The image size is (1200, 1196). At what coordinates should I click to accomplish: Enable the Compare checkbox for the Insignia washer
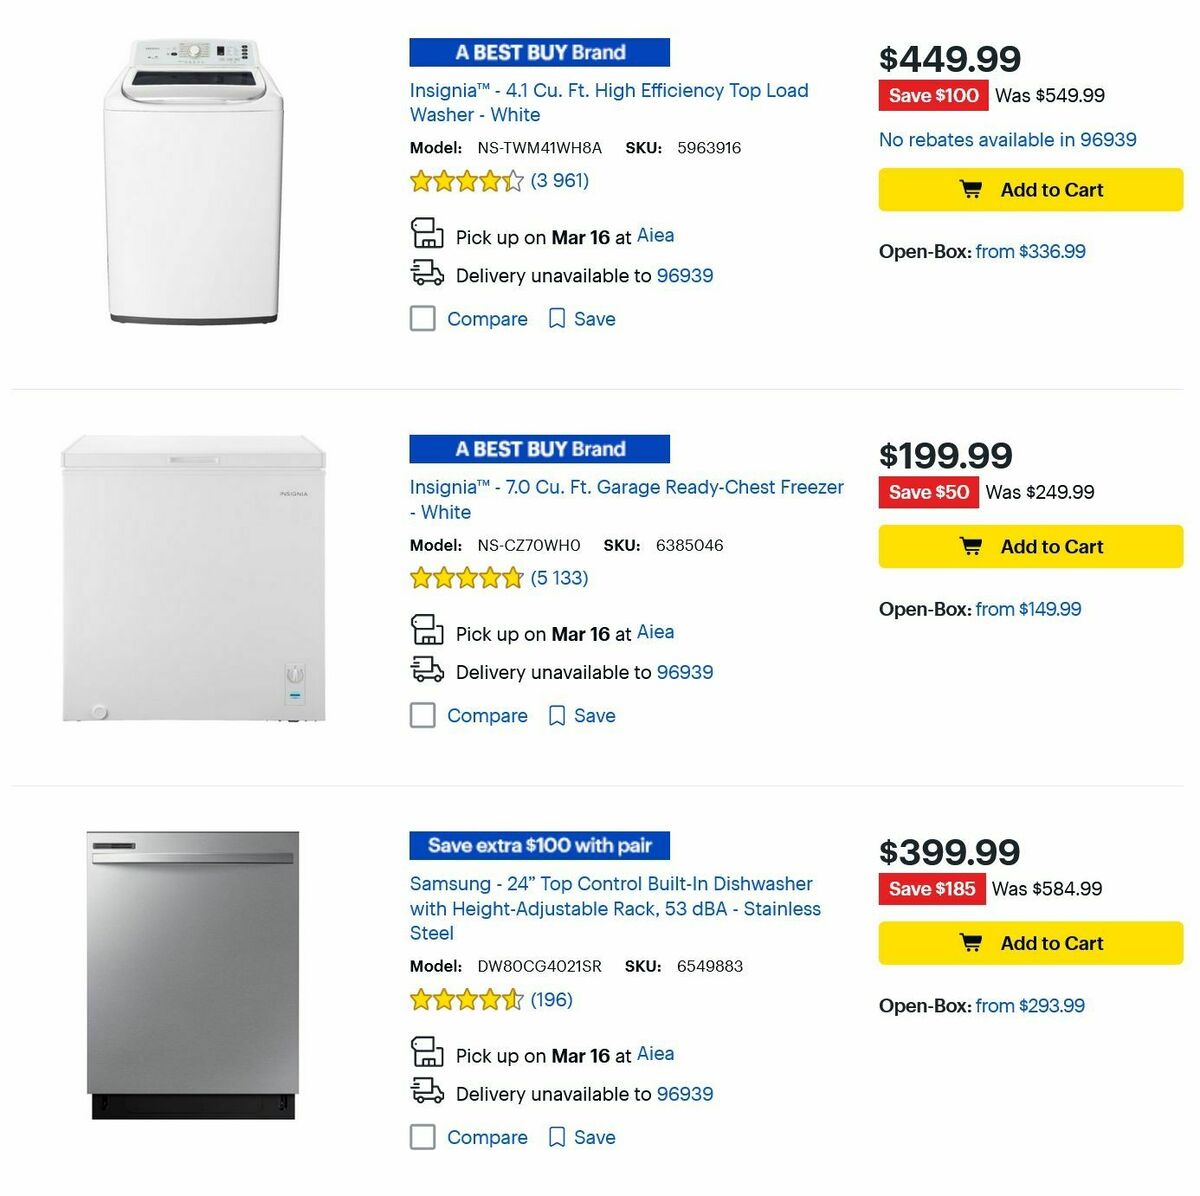point(422,318)
